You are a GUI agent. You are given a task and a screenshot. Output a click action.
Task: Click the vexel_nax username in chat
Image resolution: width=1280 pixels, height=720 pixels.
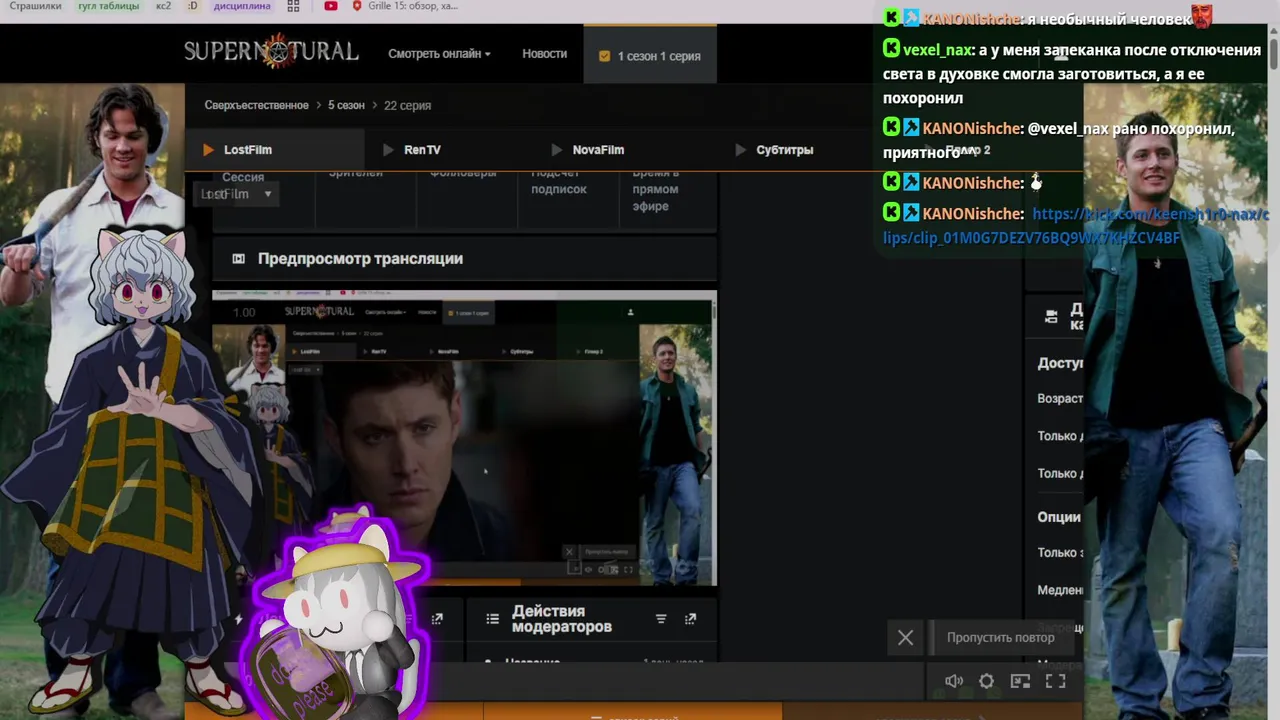tap(938, 50)
